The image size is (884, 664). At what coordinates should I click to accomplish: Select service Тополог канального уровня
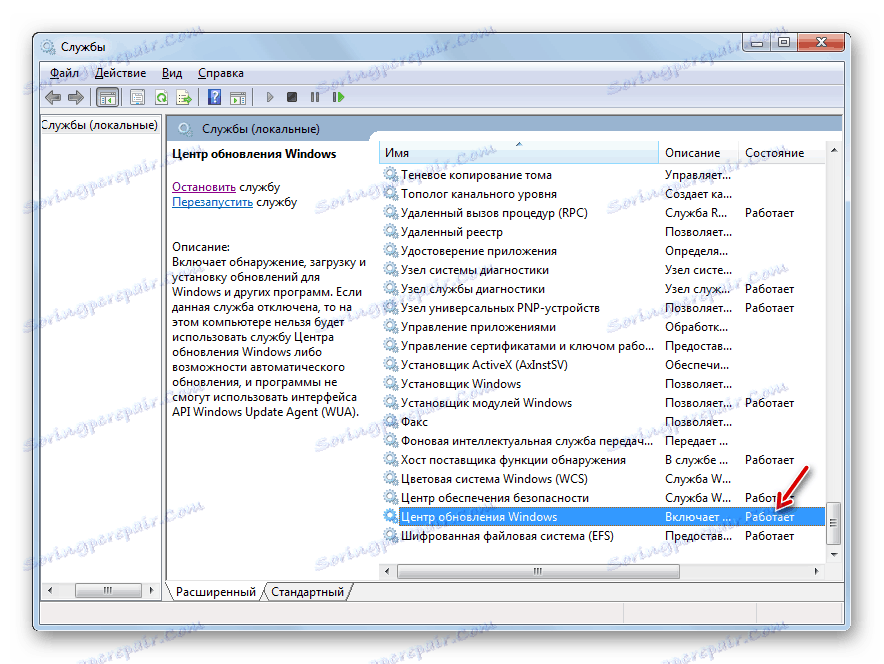(603, 194)
